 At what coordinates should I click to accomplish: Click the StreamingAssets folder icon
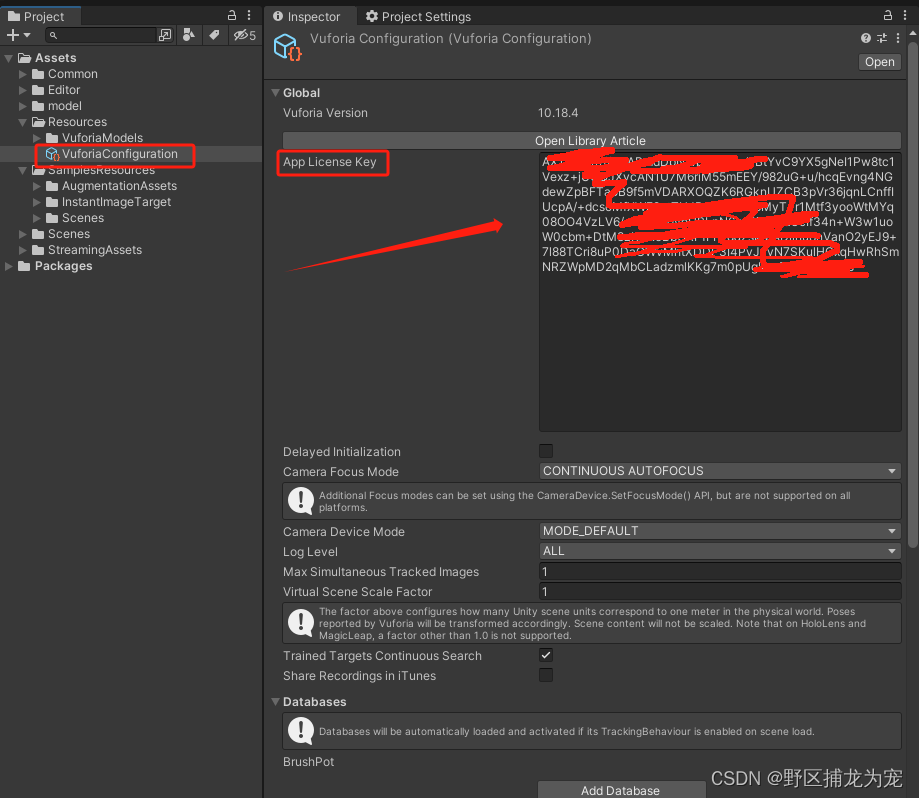38,250
